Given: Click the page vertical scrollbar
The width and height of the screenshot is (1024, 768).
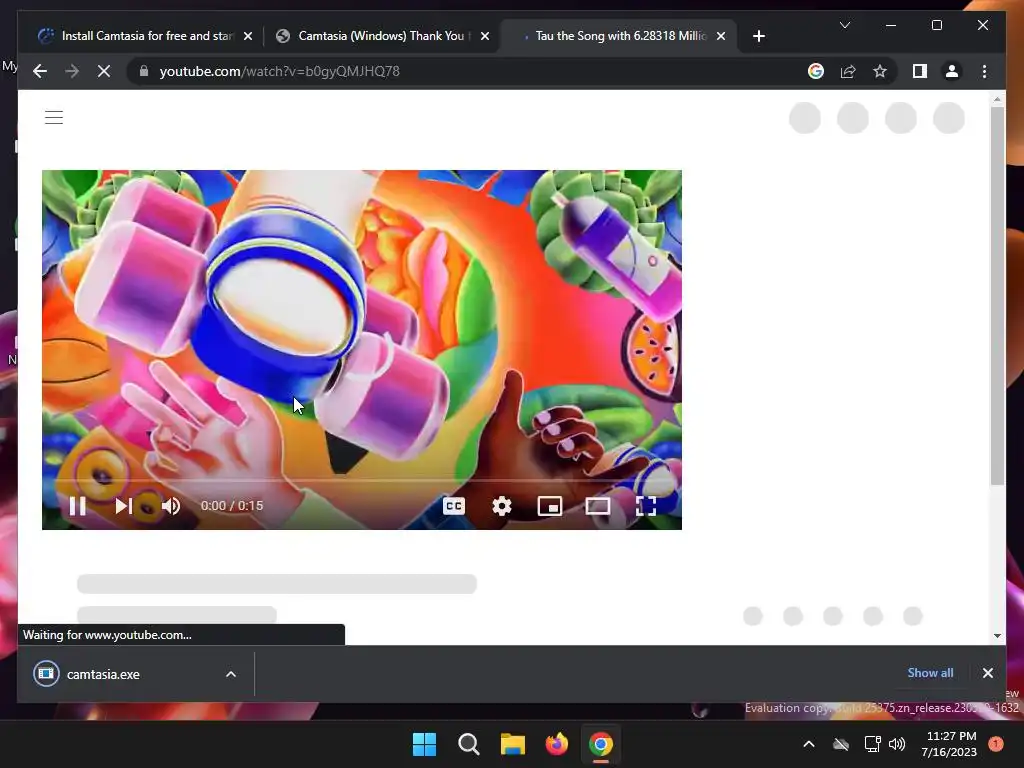Looking at the screenshot, I should (997, 295).
